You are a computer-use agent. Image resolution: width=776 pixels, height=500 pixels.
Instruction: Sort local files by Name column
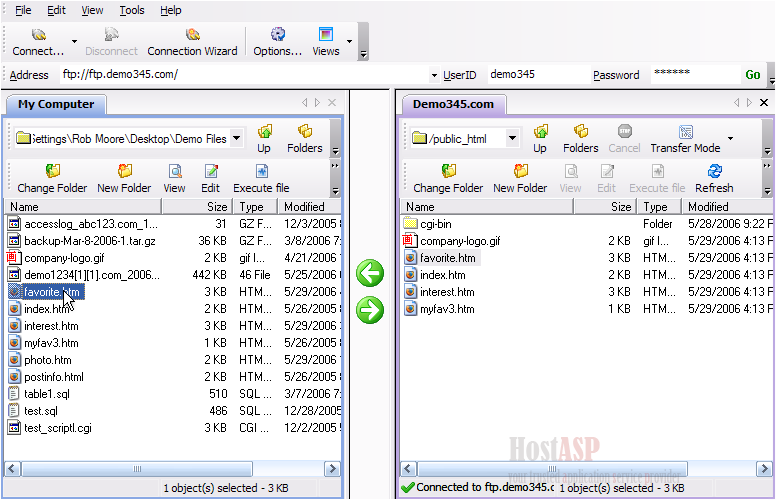pos(83,206)
